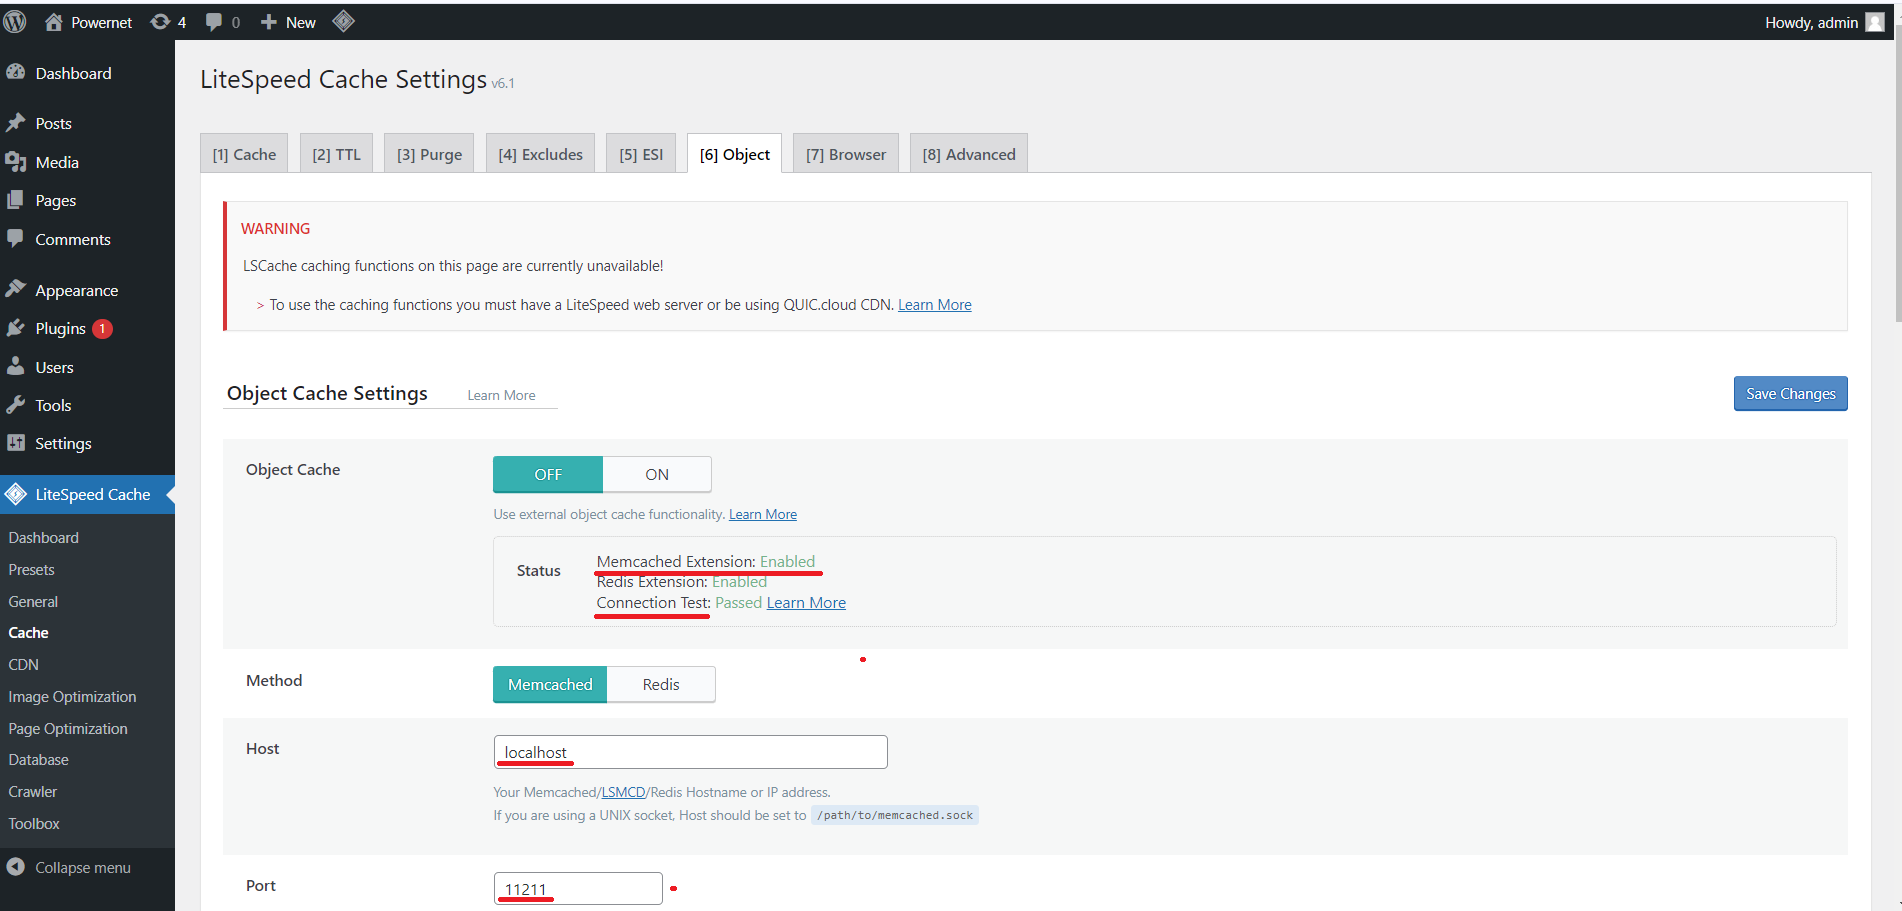Open the Toolbox submenu item
Image resolution: width=1902 pixels, height=911 pixels.
tap(34, 823)
